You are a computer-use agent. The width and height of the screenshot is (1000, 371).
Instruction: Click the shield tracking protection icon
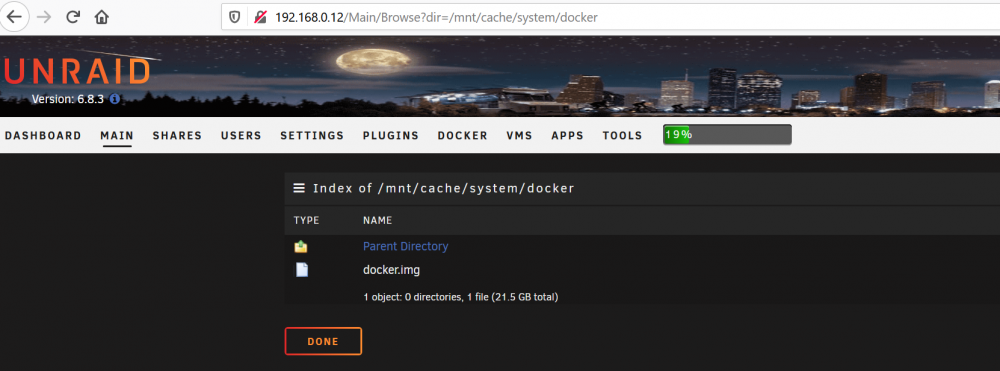point(235,17)
